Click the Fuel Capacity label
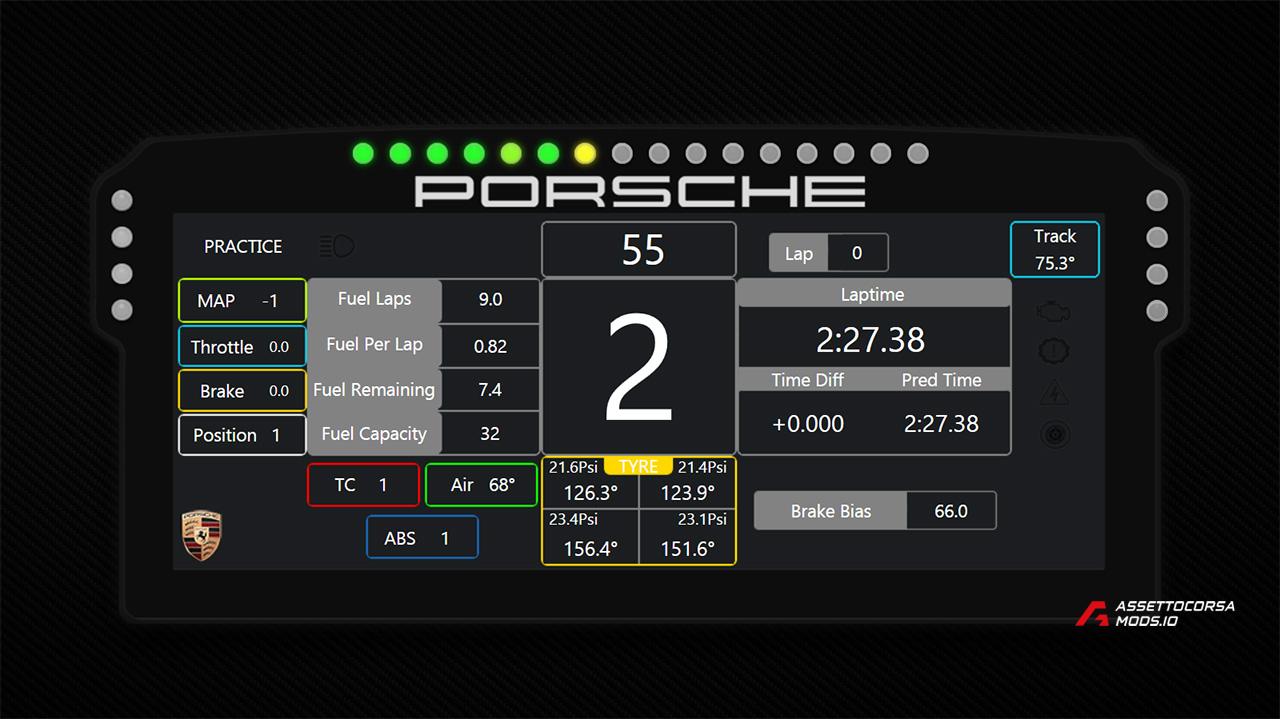 [x=374, y=433]
